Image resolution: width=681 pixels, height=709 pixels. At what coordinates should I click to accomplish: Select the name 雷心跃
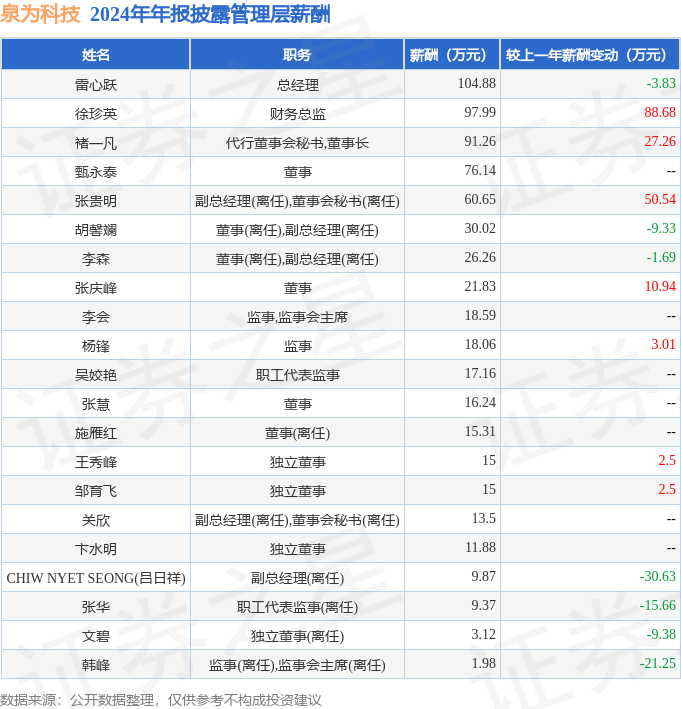coord(95,85)
